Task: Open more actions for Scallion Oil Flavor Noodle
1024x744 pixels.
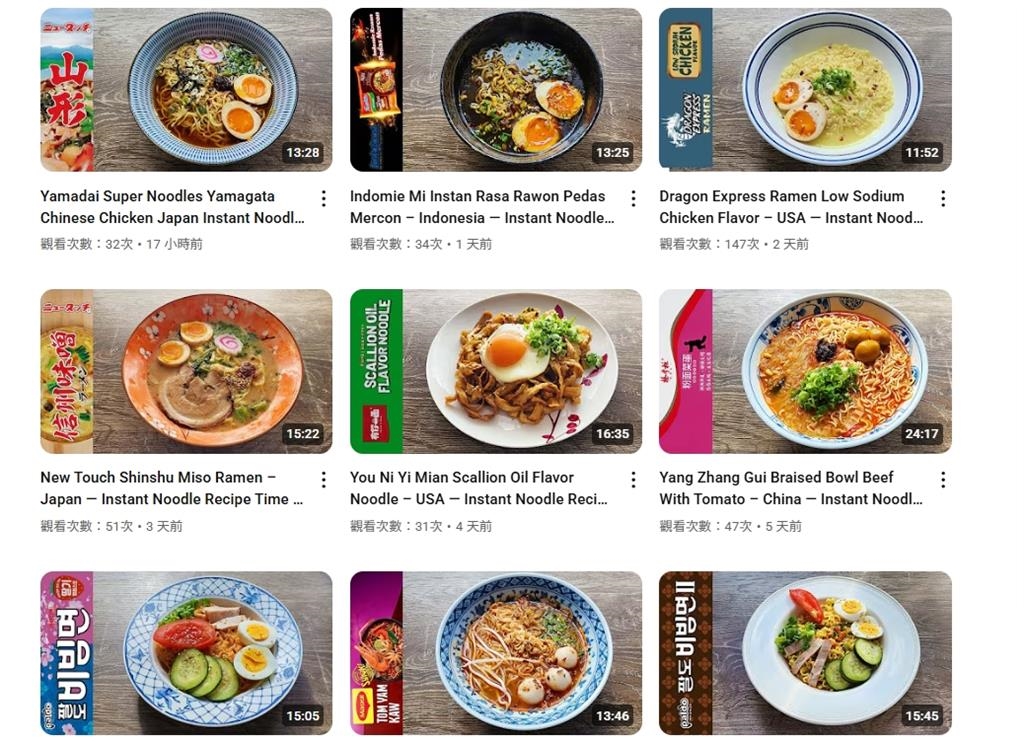Action: [x=633, y=479]
